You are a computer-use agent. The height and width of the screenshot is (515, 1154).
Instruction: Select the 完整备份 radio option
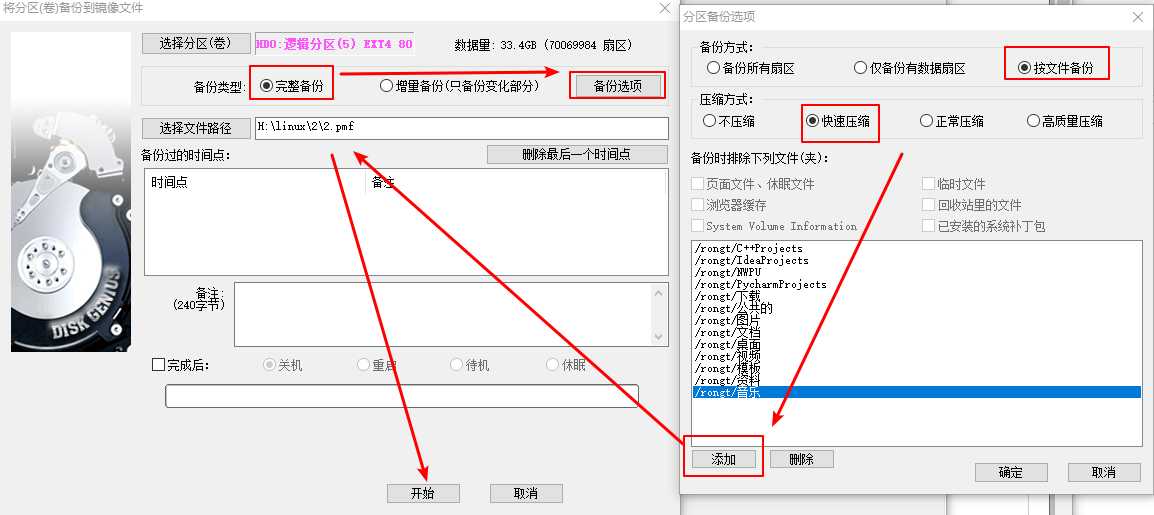coord(291,85)
